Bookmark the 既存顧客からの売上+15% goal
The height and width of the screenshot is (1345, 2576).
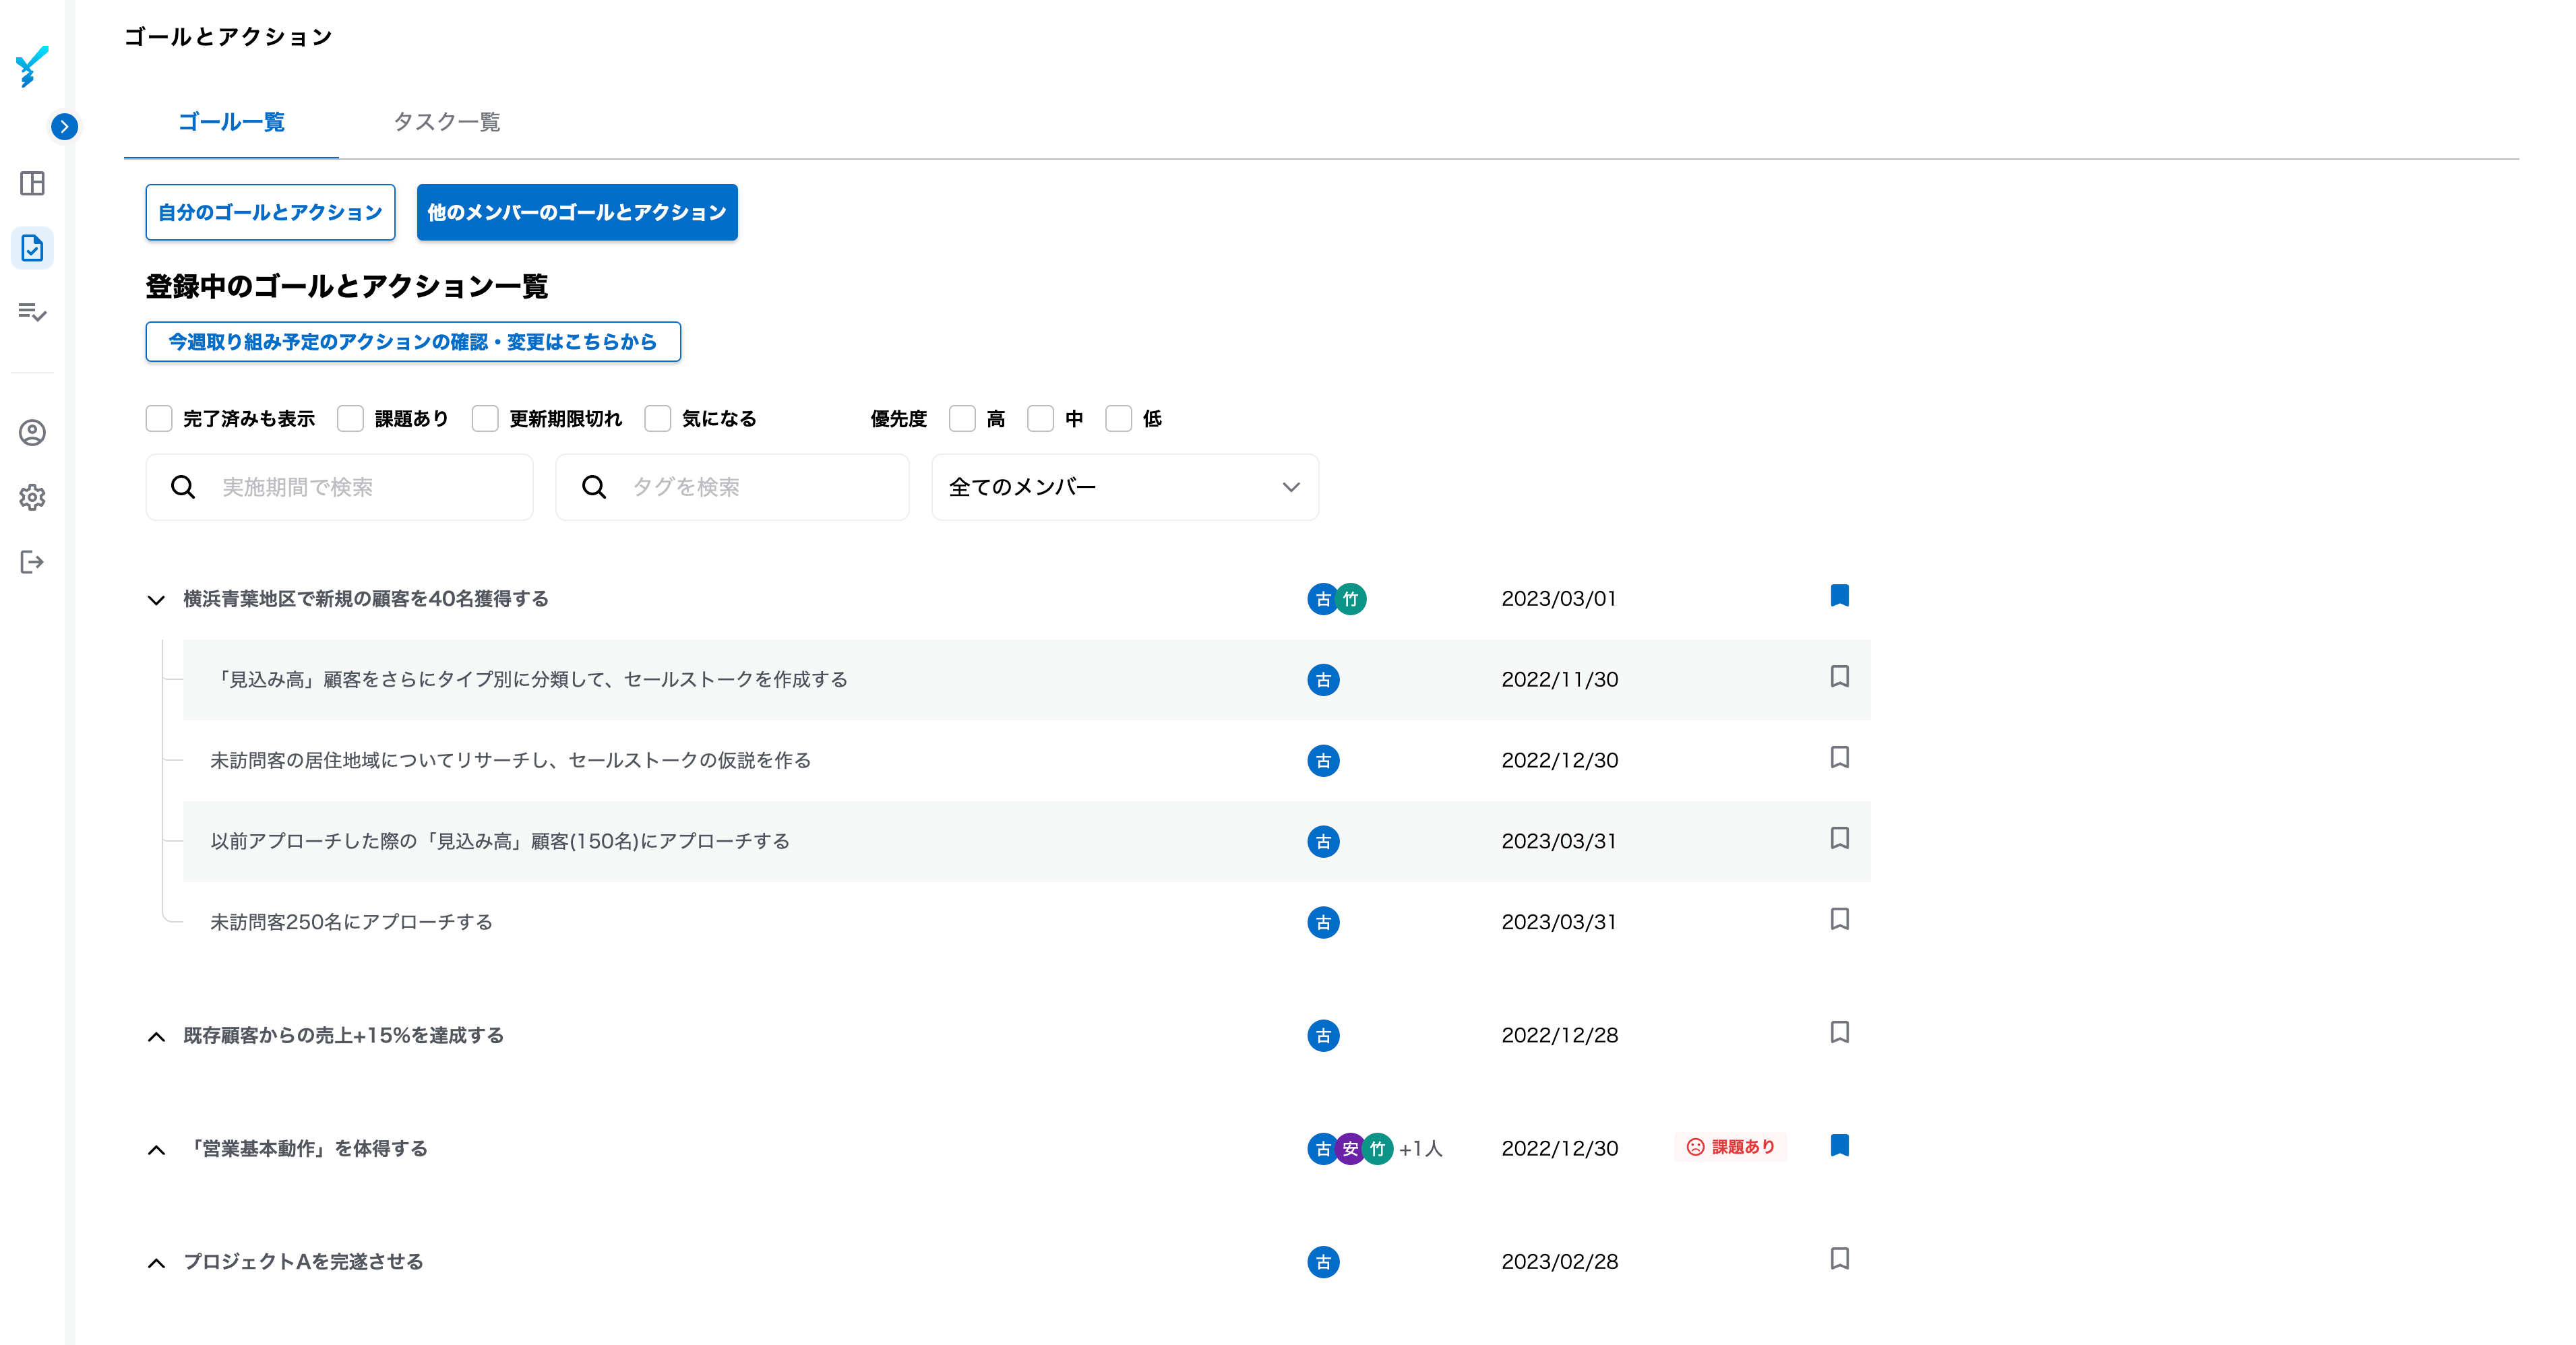(x=1839, y=1032)
